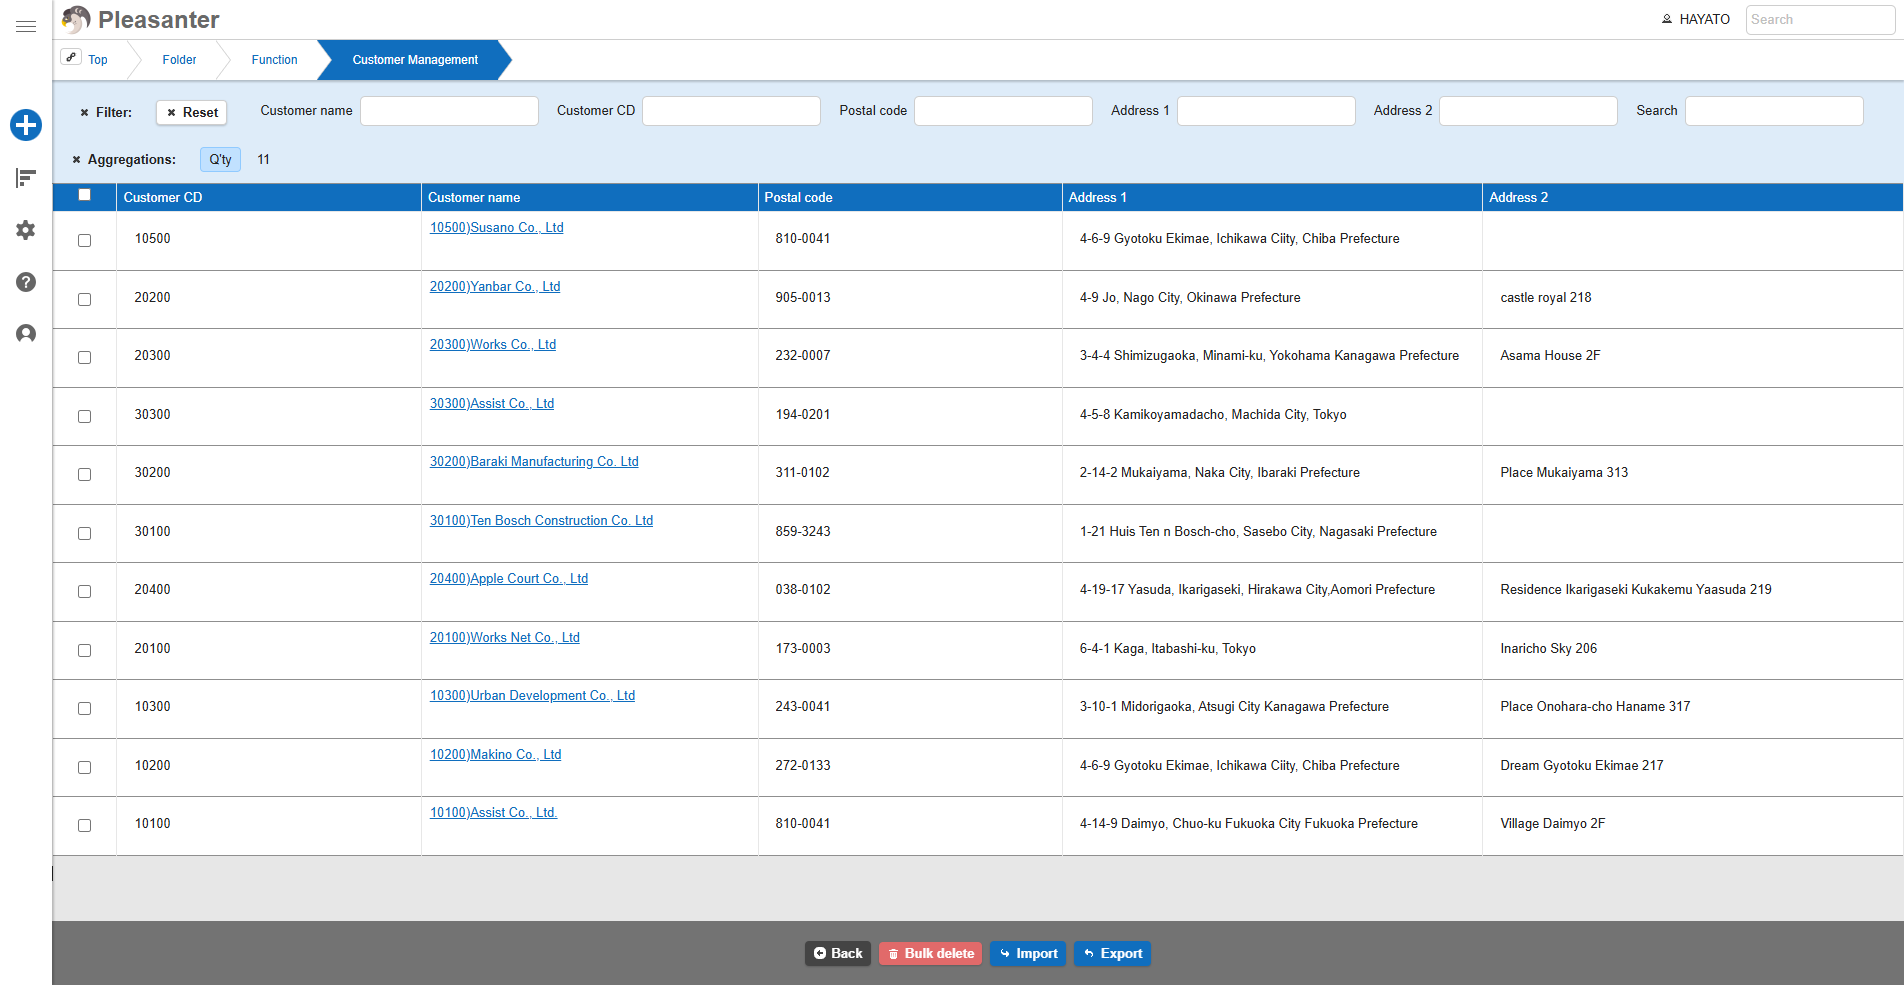Click the Back button
This screenshot has height=985, width=1904.
(838, 954)
